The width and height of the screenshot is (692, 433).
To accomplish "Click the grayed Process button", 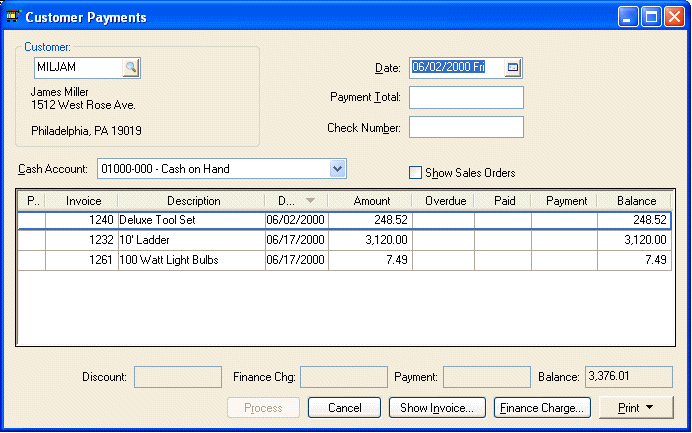I will [263, 407].
